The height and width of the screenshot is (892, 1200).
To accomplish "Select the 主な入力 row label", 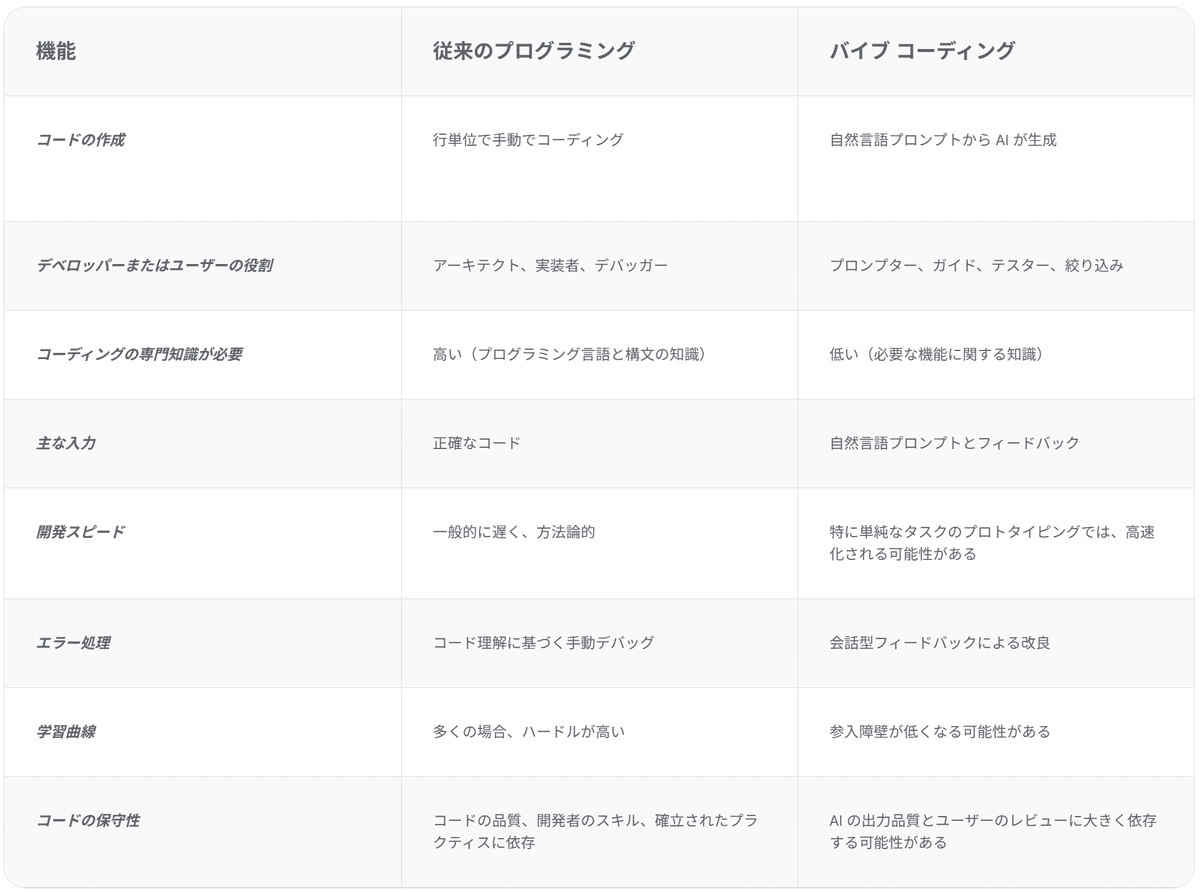I will point(66,443).
